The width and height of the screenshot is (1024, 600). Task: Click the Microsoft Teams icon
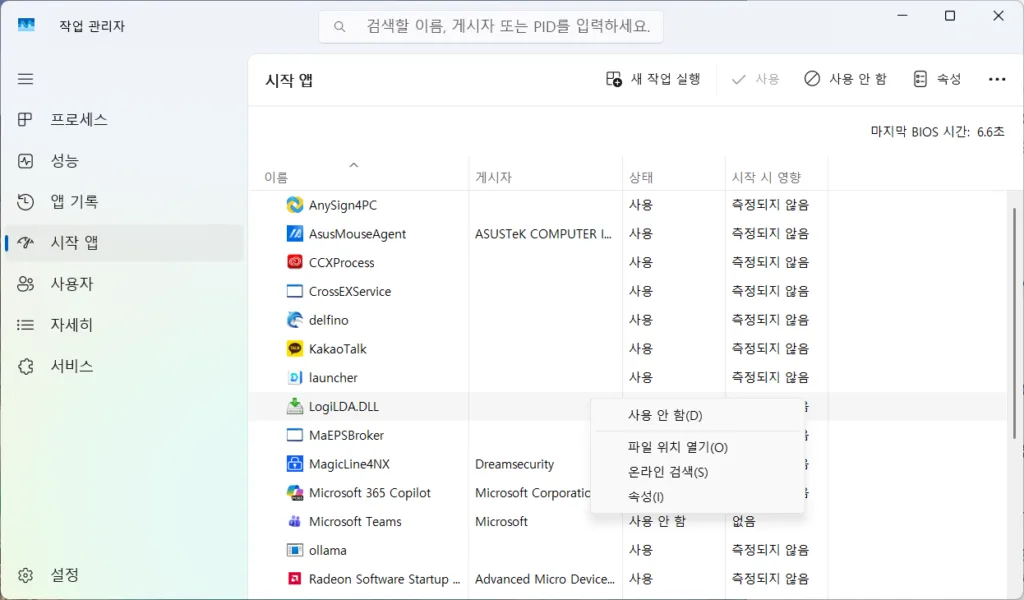click(x=295, y=522)
